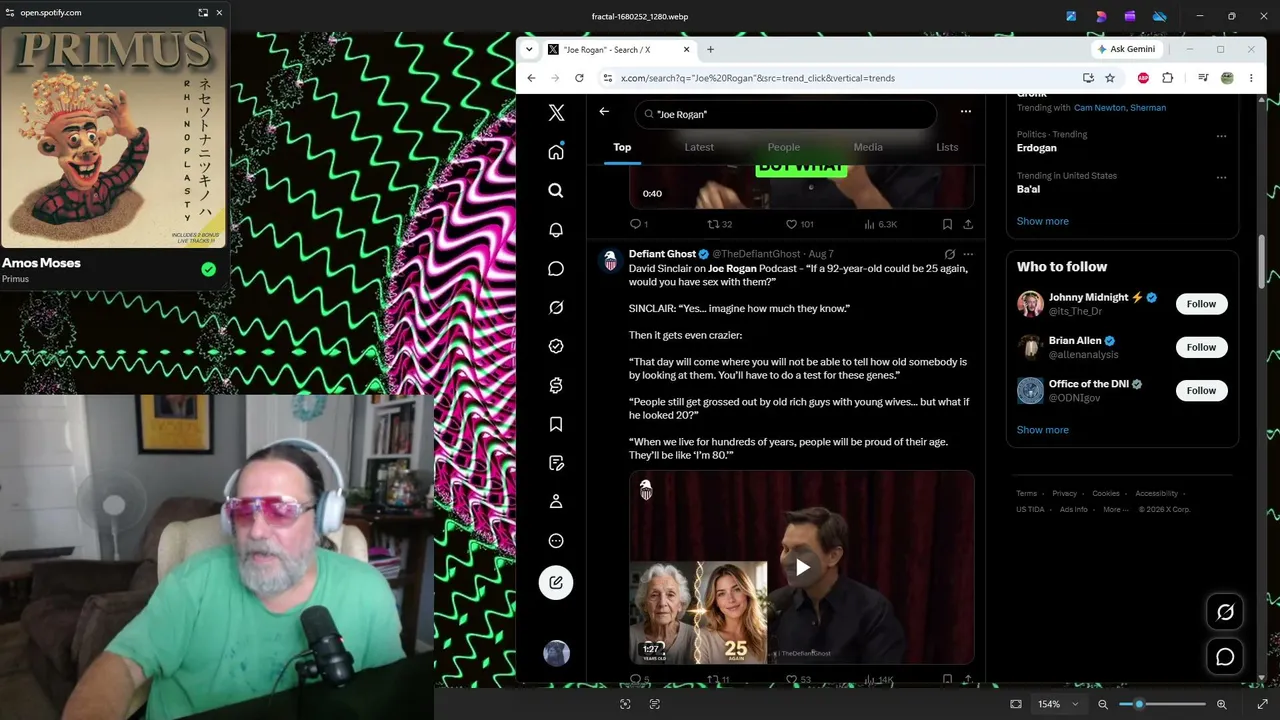Play the Defiant Ghost video
This screenshot has height=720, width=1280.
(802, 568)
